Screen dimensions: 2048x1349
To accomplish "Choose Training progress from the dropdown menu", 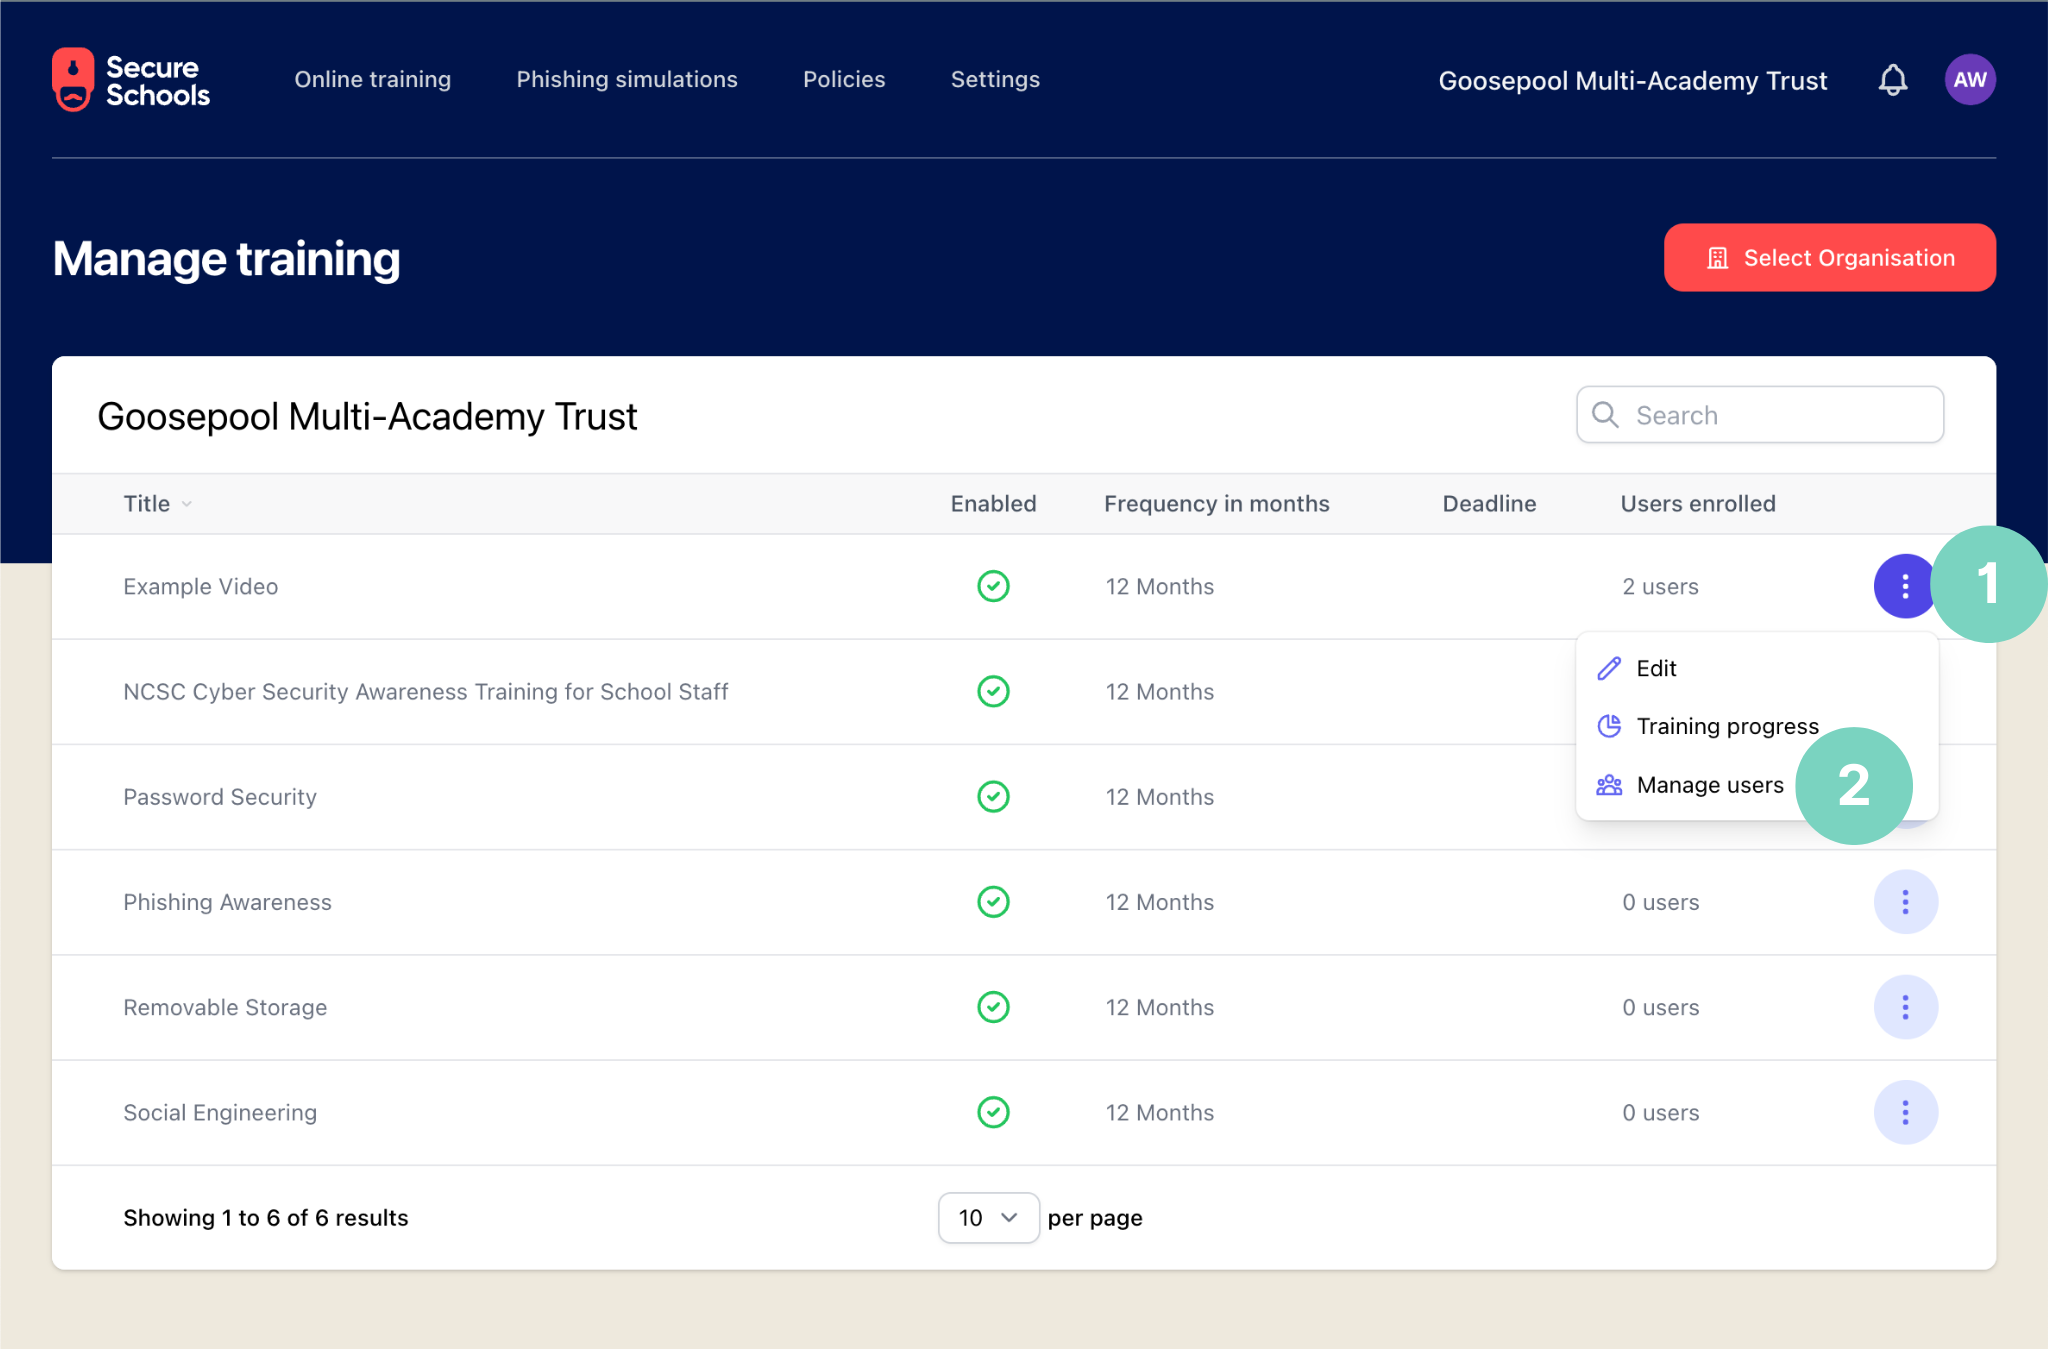I will [x=1756, y=726].
